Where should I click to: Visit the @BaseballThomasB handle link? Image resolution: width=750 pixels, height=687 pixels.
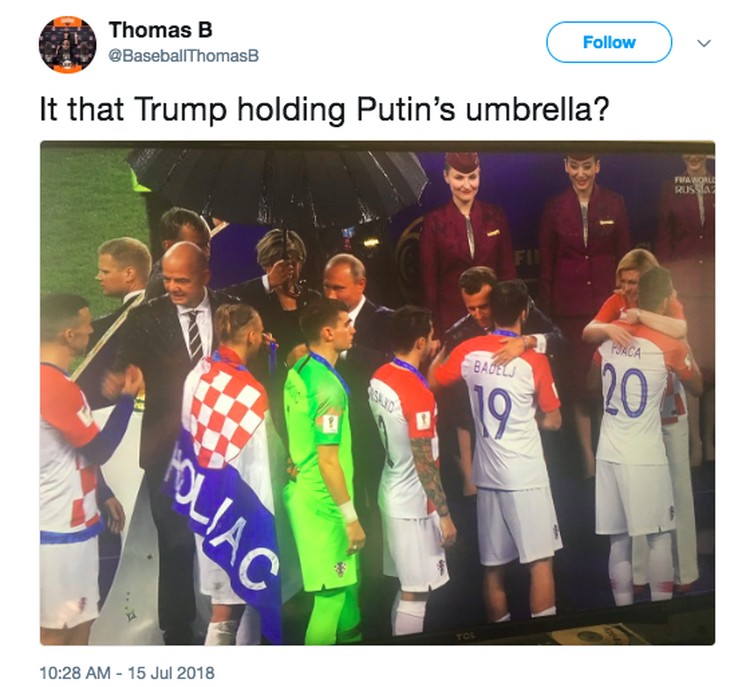click(184, 56)
